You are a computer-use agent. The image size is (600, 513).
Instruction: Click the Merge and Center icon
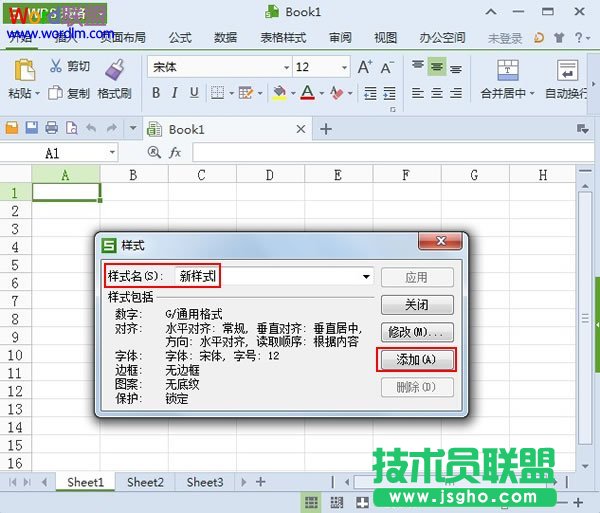pyautogui.click(x=508, y=70)
